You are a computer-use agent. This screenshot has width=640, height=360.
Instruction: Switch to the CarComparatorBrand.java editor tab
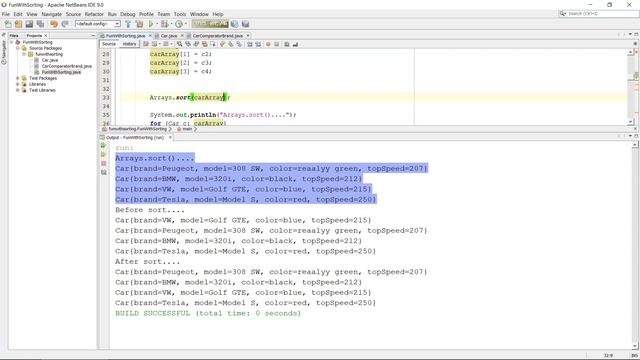(x=217, y=36)
